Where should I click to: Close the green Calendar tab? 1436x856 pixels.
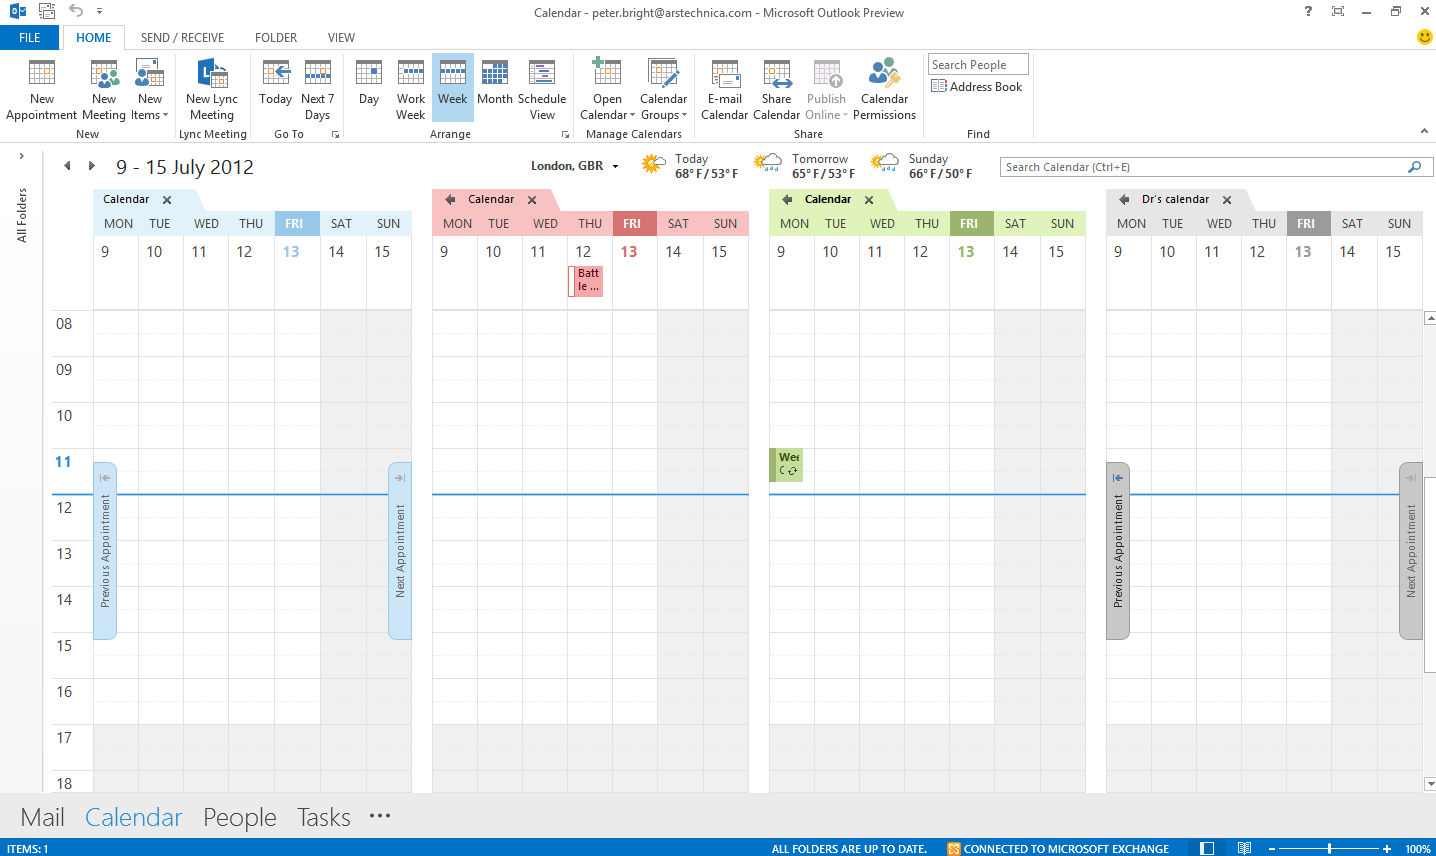[x=869, y=200]
